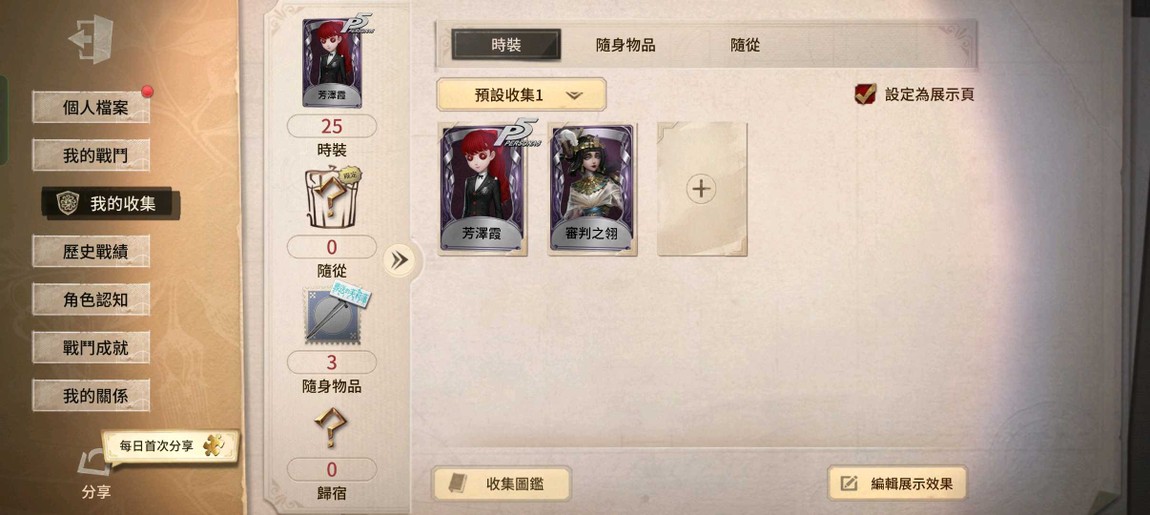Switch to the 隨身物品 tab
This screenshot has height=515, width=1150.
coord(626,45)
